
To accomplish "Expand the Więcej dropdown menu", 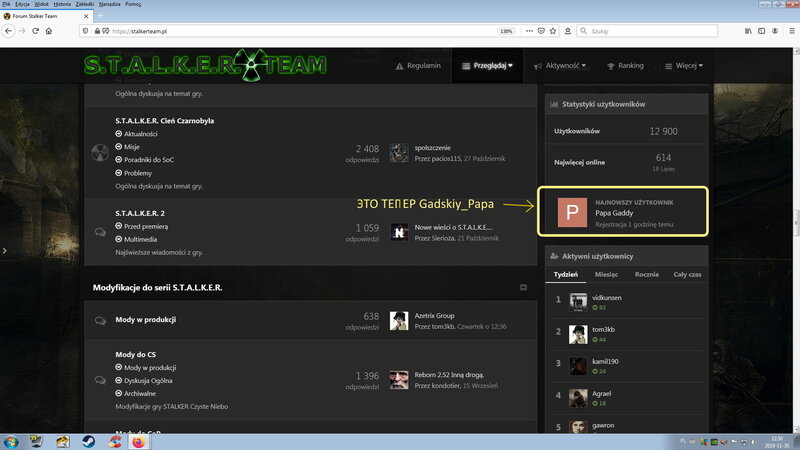I will coord(684,66).
